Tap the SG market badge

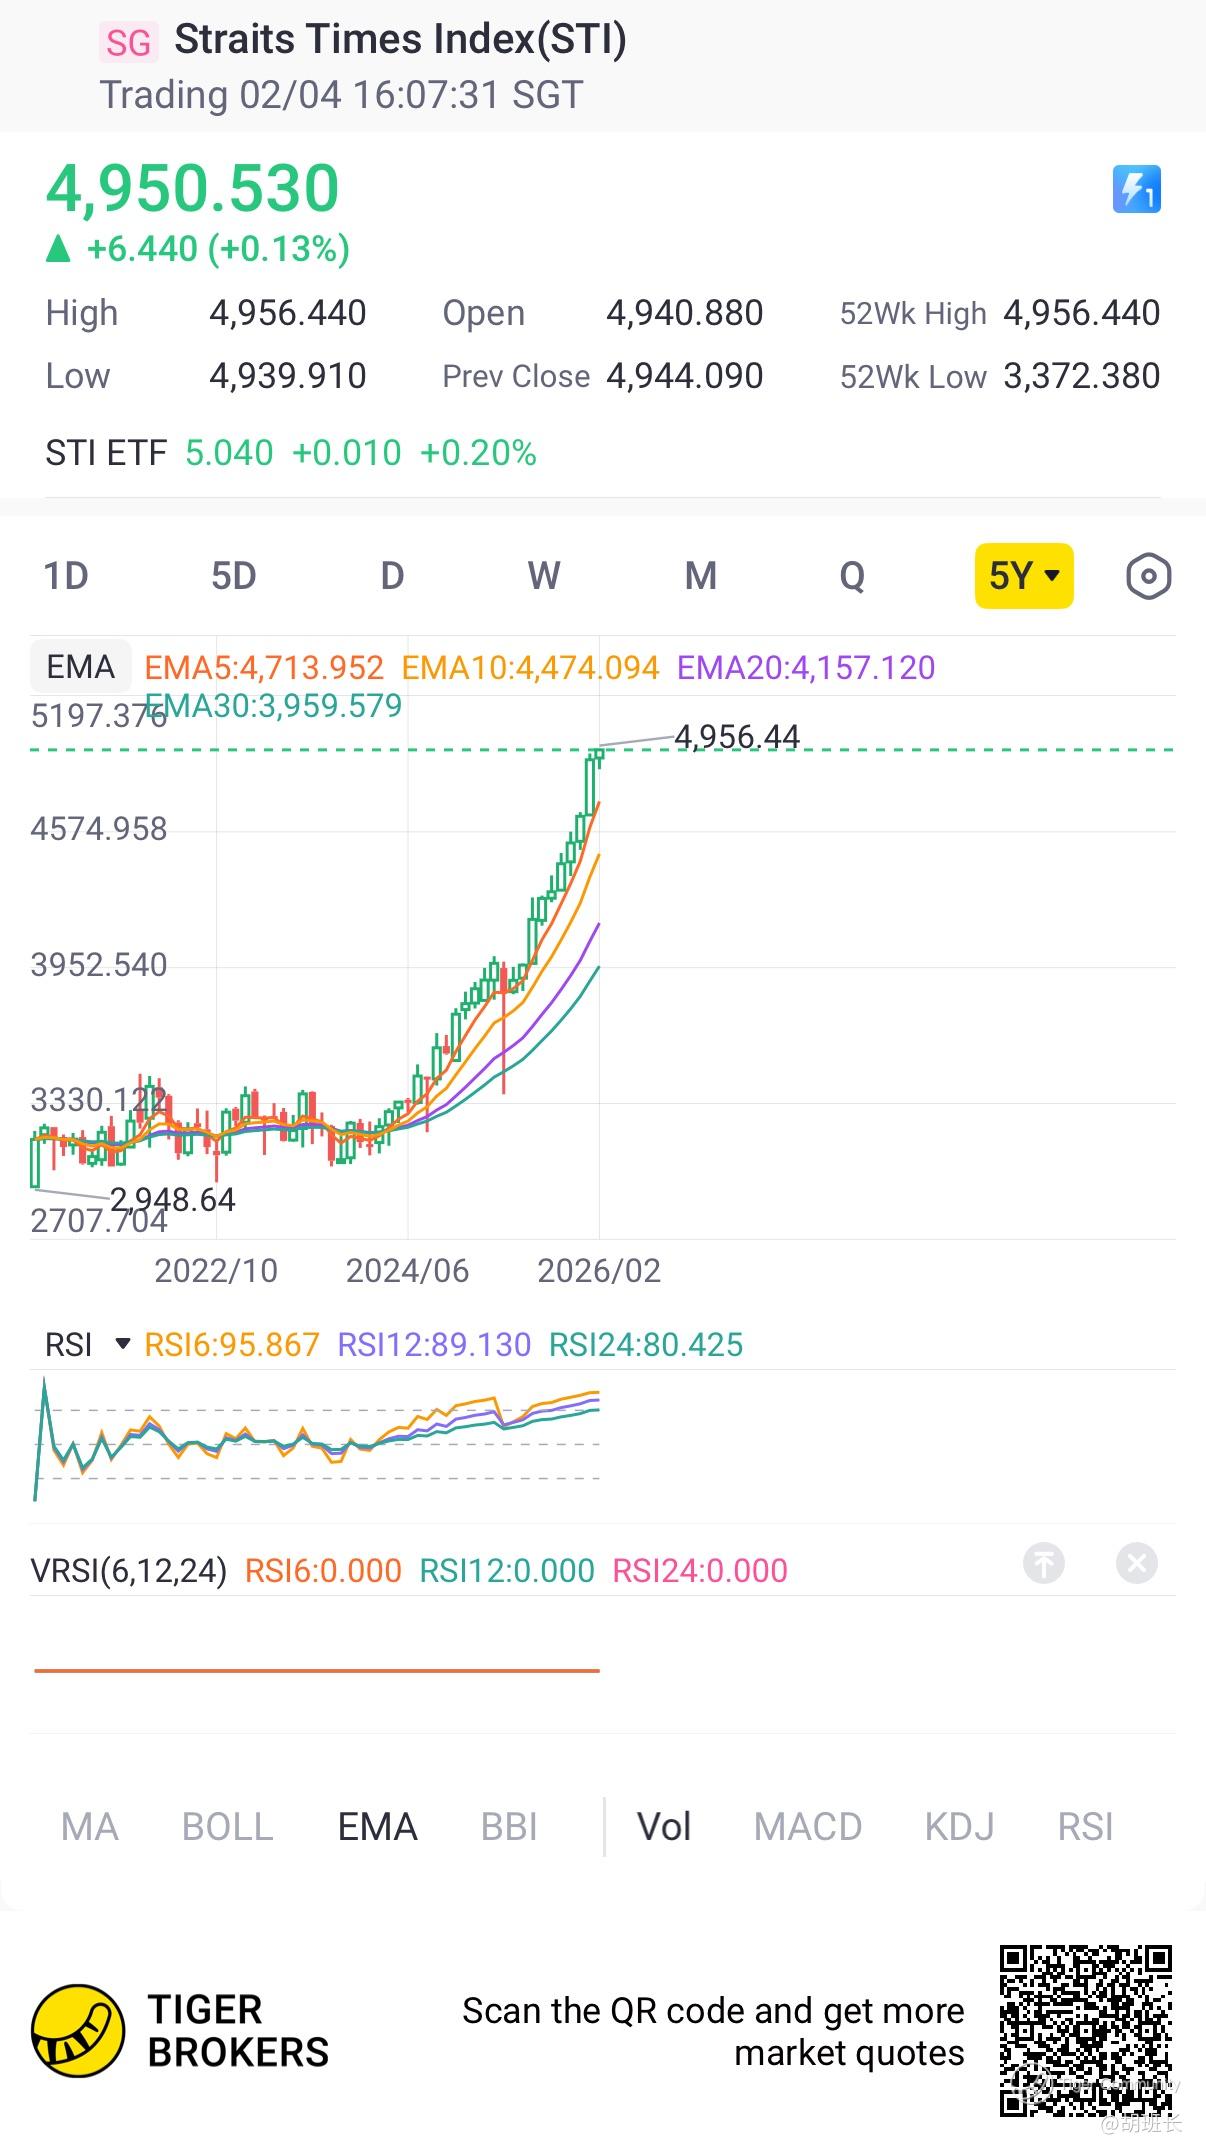point(128,42)
